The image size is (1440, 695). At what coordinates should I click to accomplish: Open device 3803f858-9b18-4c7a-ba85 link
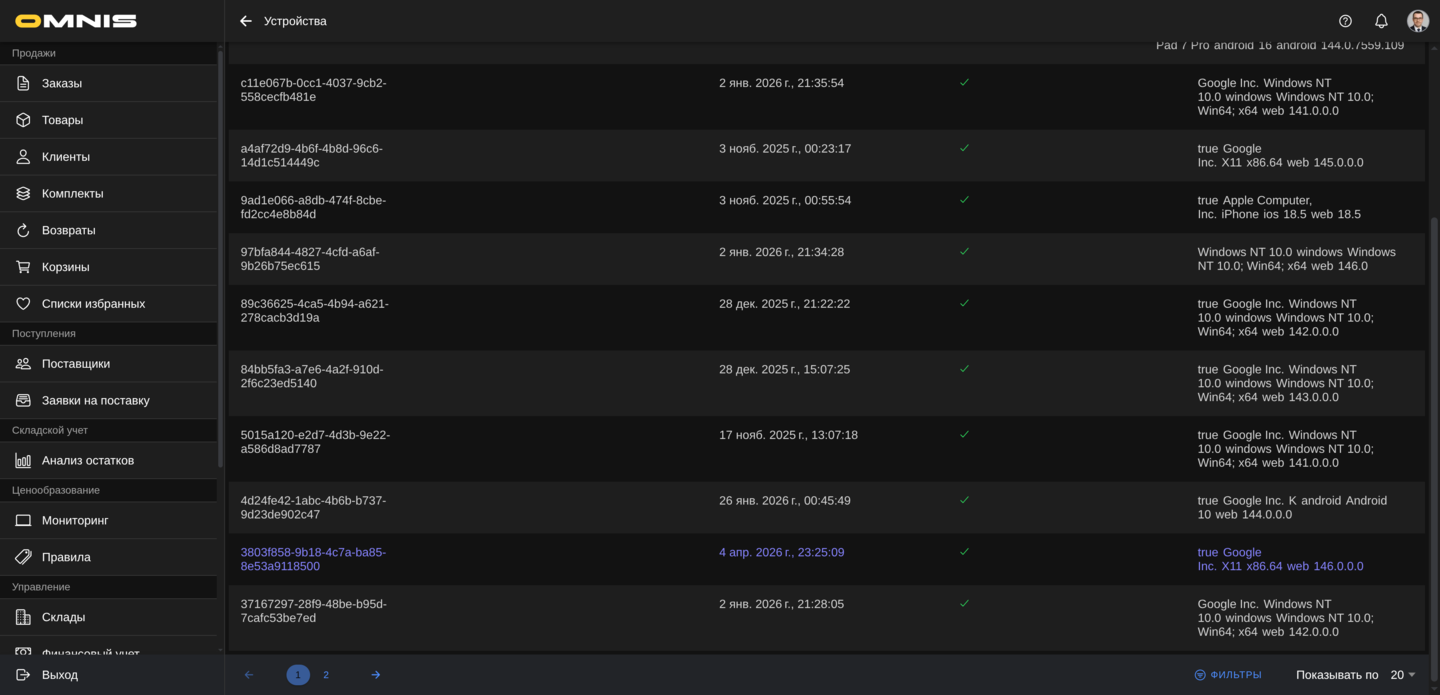[x=313, y=559]
